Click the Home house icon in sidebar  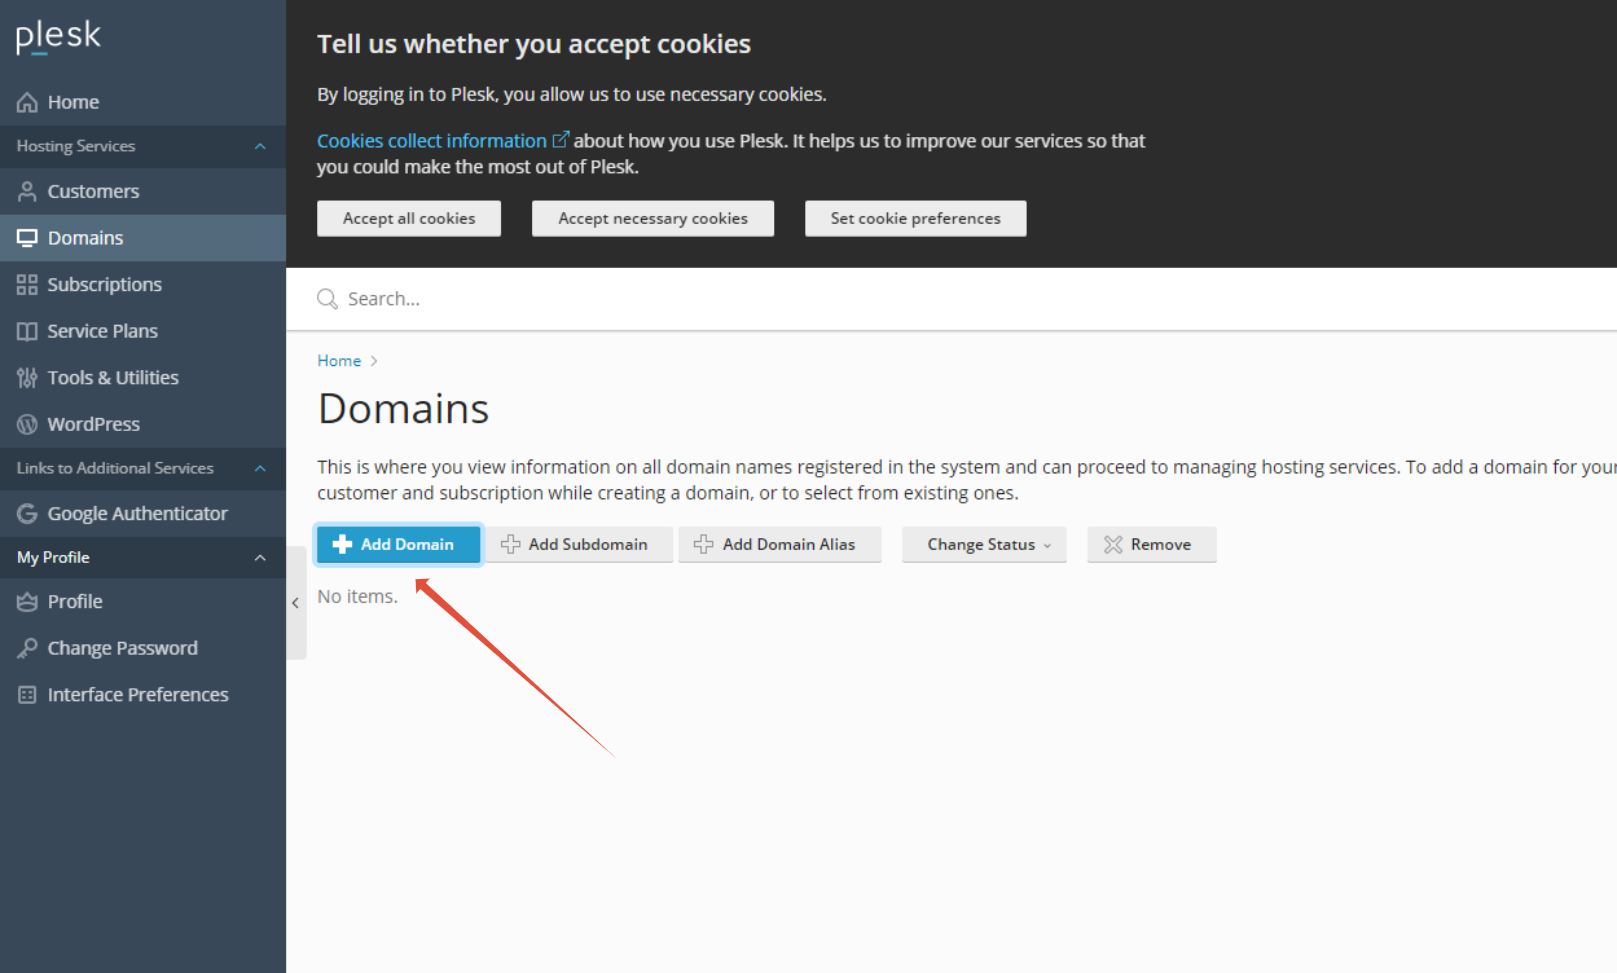[27, 102]
